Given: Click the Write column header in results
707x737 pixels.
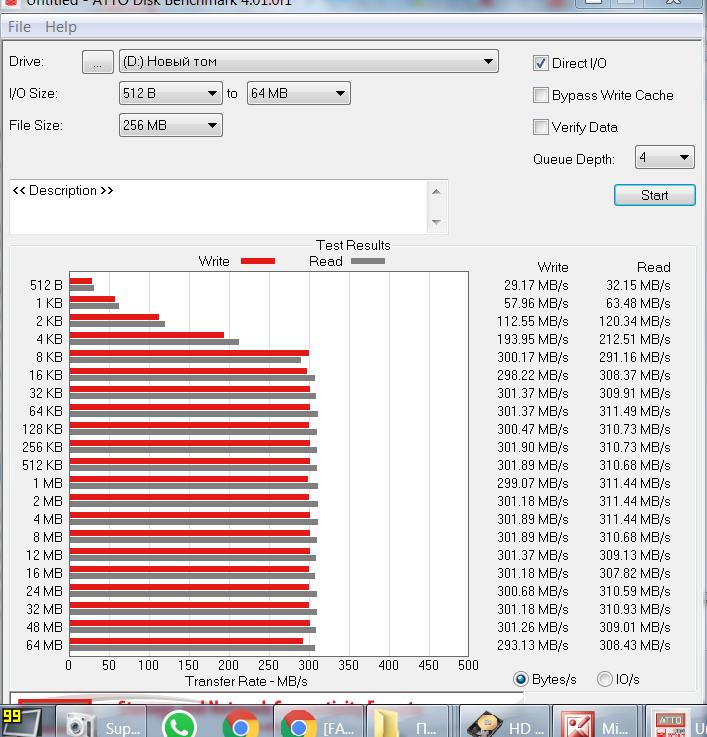Looking at the screenshot, I should coord(553,267).
